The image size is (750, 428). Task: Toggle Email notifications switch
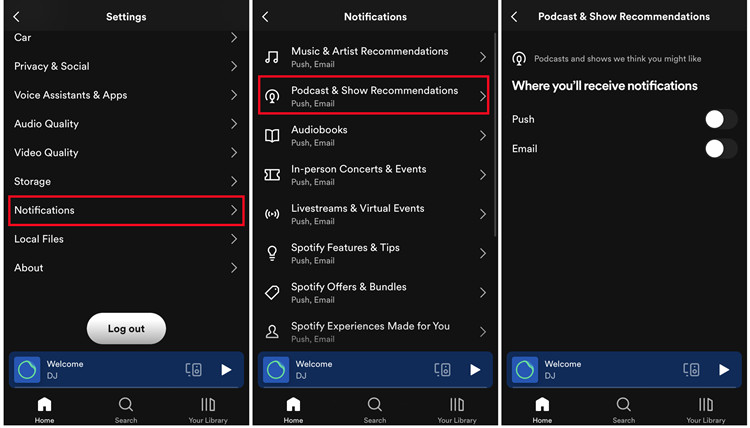[x=721, y=149]
